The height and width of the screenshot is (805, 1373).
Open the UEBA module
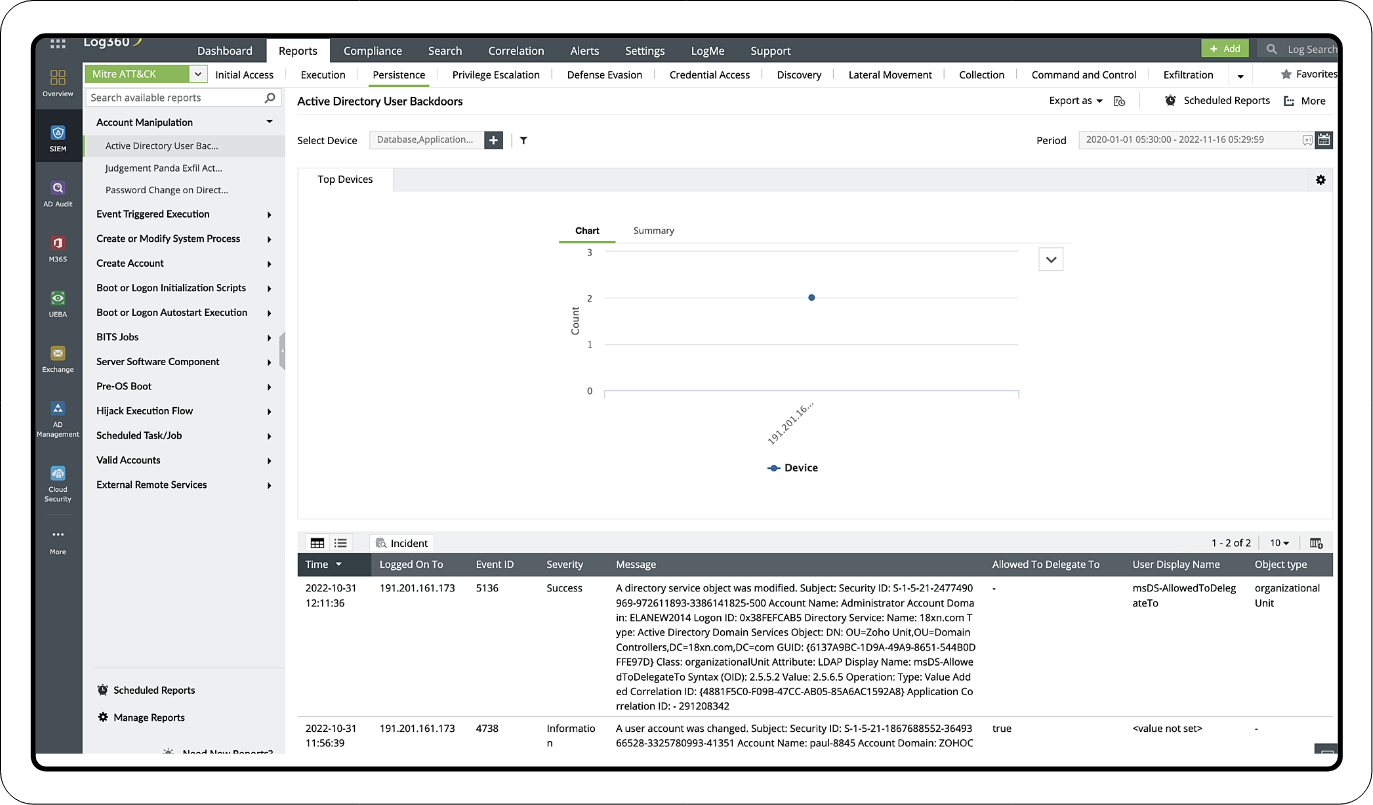coord(58,304)
